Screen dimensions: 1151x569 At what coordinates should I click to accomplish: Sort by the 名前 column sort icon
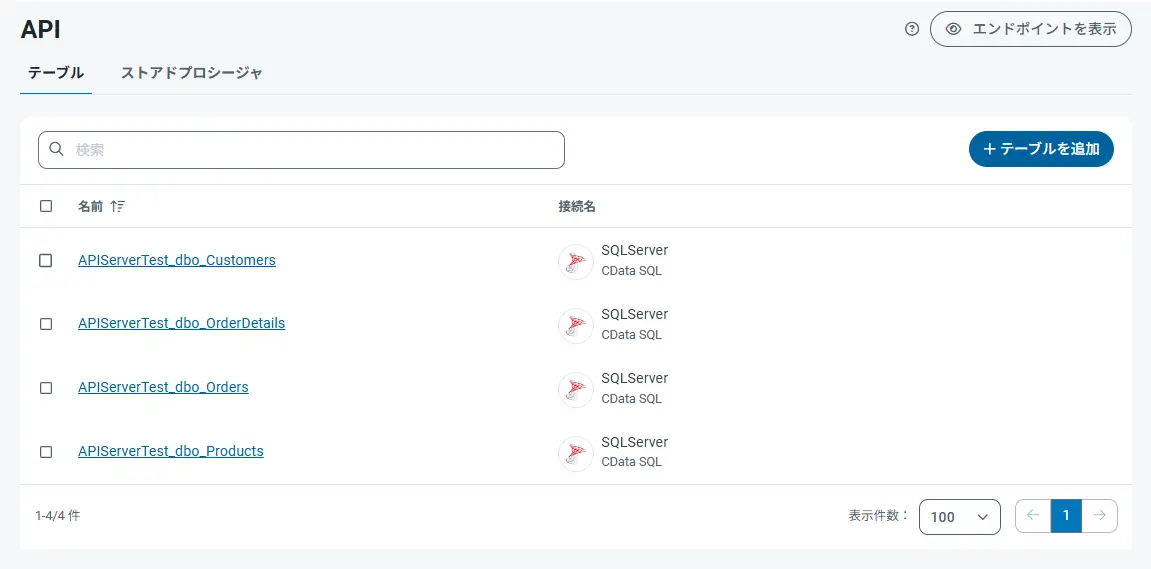point(117,206)
